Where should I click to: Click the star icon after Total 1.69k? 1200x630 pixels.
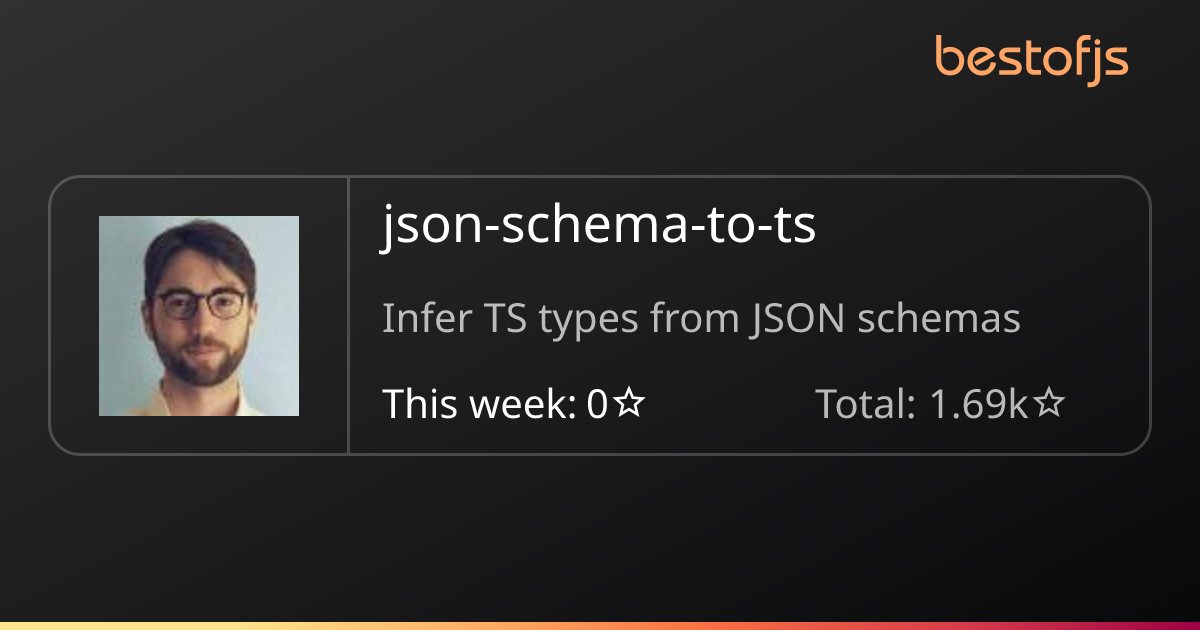1048,404
